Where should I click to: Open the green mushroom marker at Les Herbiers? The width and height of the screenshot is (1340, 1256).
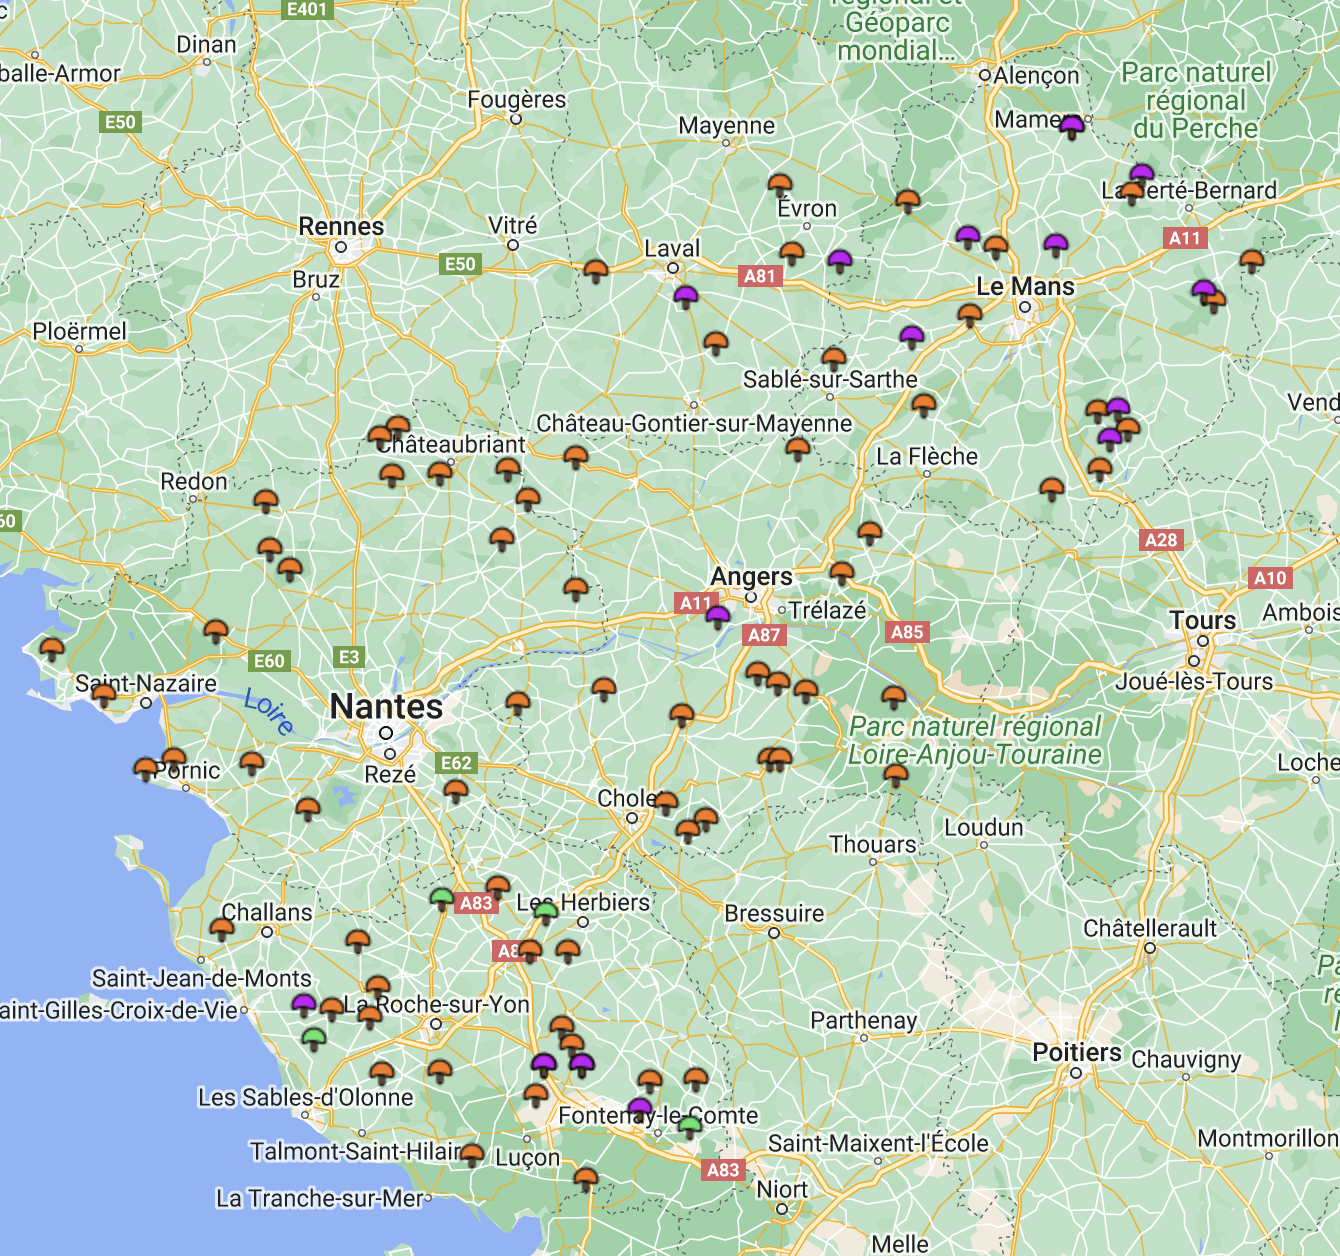(x=545, y=909)
